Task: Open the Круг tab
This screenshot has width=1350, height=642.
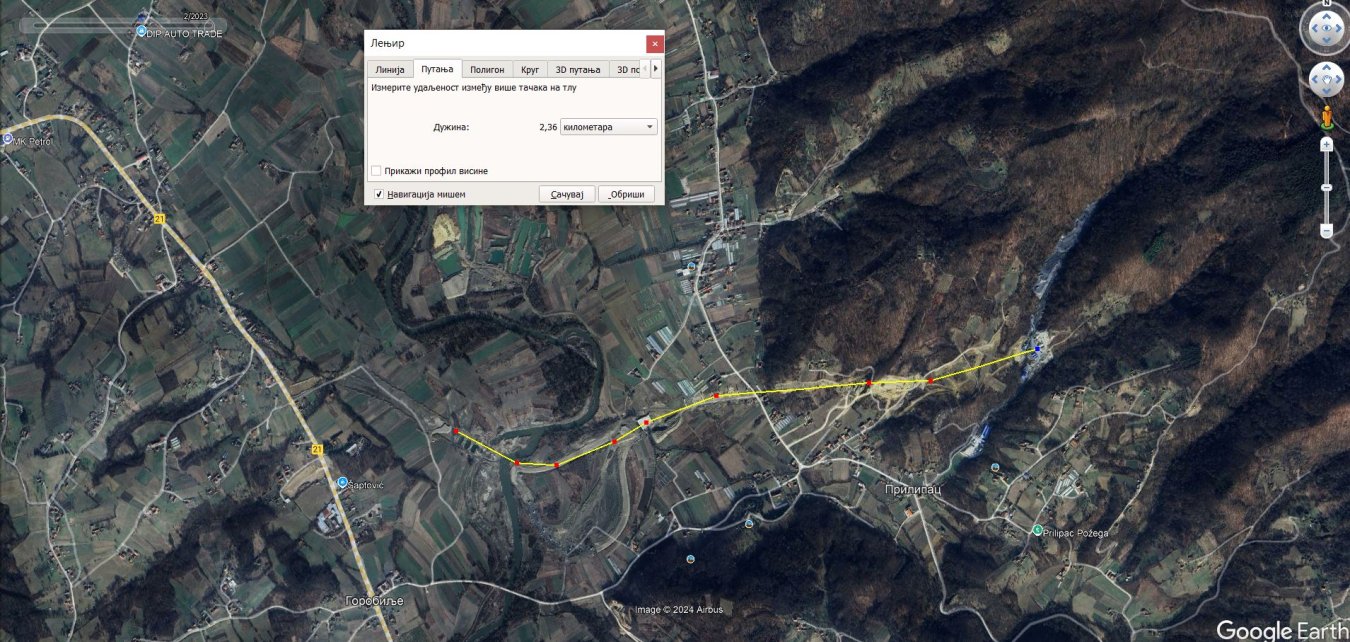Action: click(x=530, y=70)
